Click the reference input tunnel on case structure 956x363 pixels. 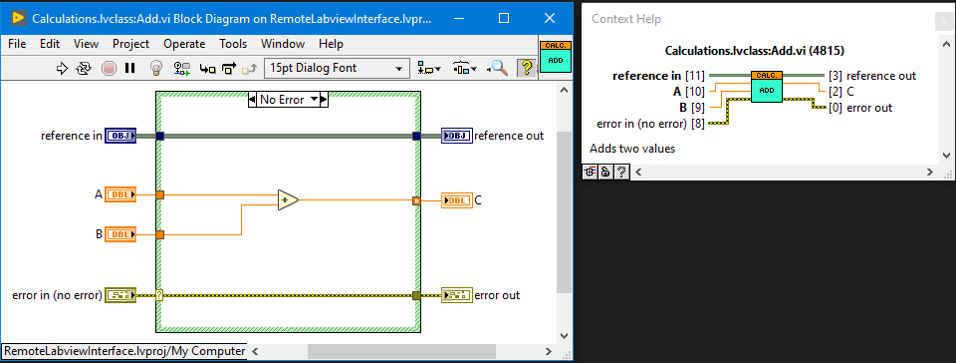(160, 136)
